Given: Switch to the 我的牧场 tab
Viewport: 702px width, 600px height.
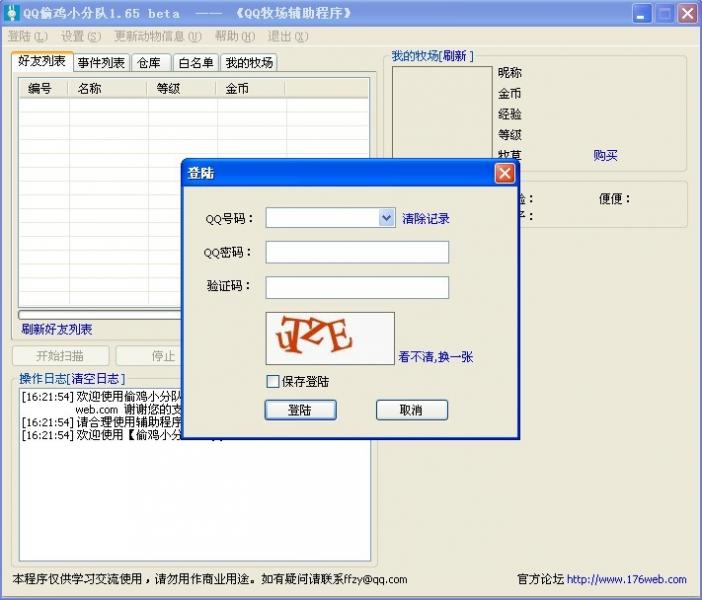Looking at the screenshot, I should (x=249, y=63).
